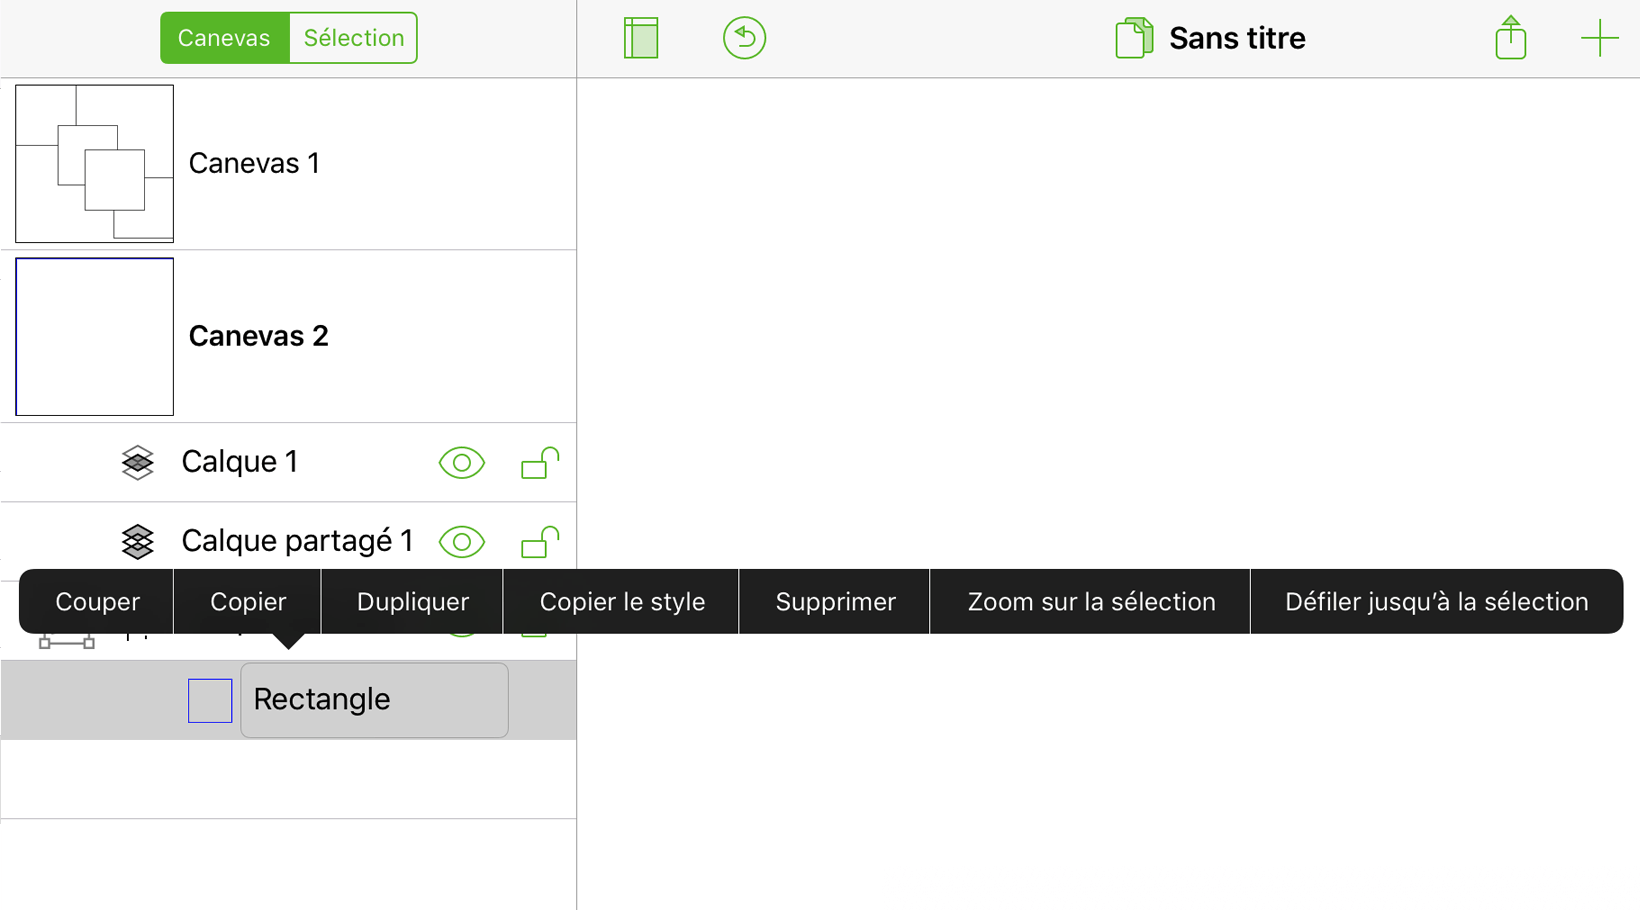This screenshot has height=910, width=1640.
Task: Click the Canevas 2 label
Action: pos(258,336)
